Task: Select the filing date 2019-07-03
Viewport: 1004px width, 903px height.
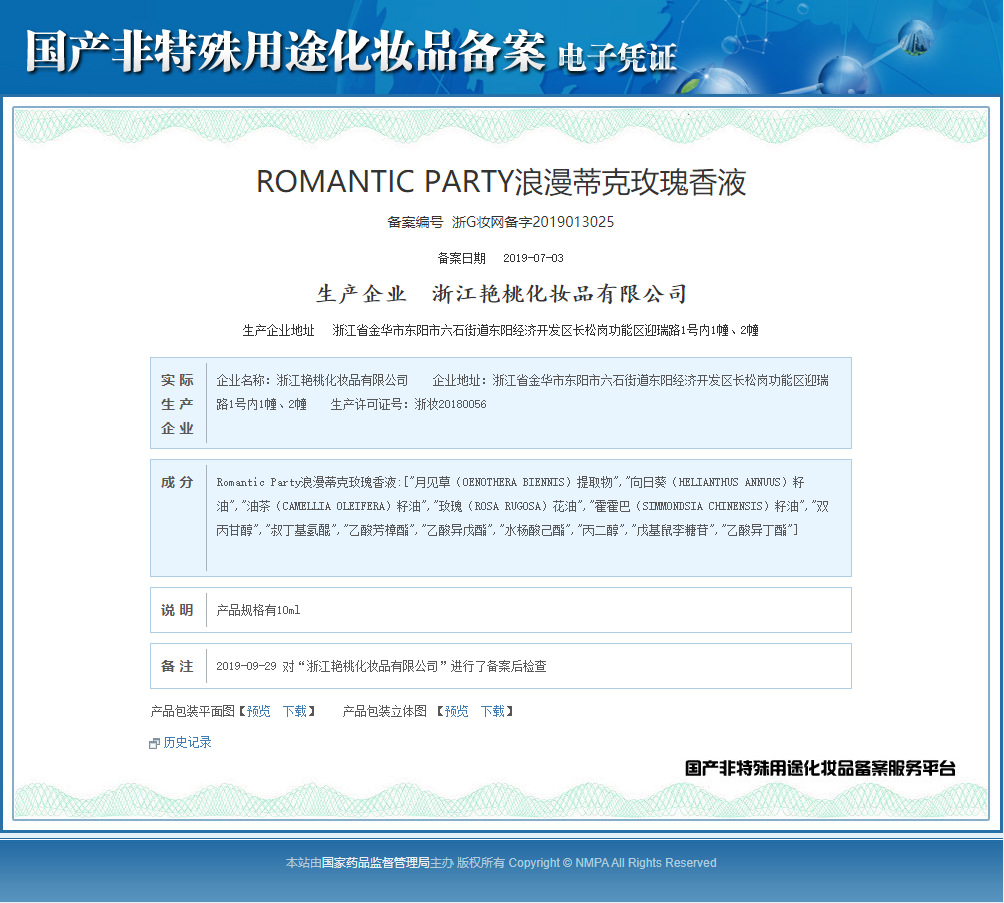Action: [x=533, y=258]
